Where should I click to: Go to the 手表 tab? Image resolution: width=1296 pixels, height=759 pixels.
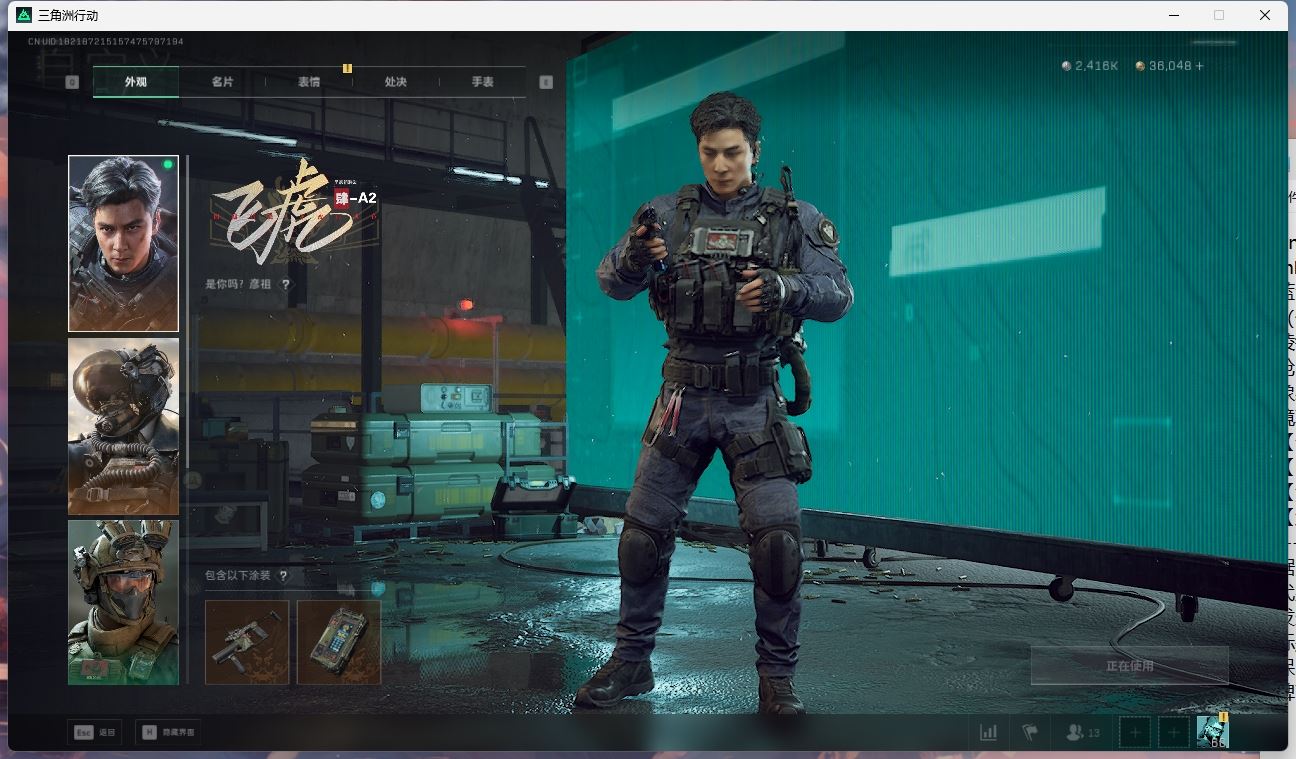pyautogui.click(x=483, y=82)
